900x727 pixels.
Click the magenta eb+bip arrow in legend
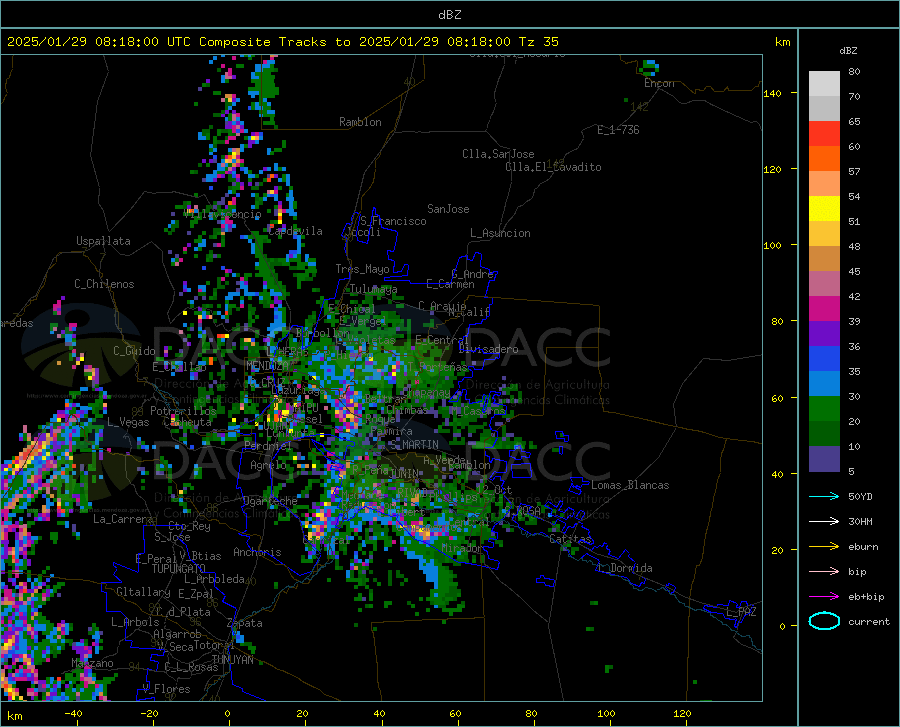(x=824, y=596)
